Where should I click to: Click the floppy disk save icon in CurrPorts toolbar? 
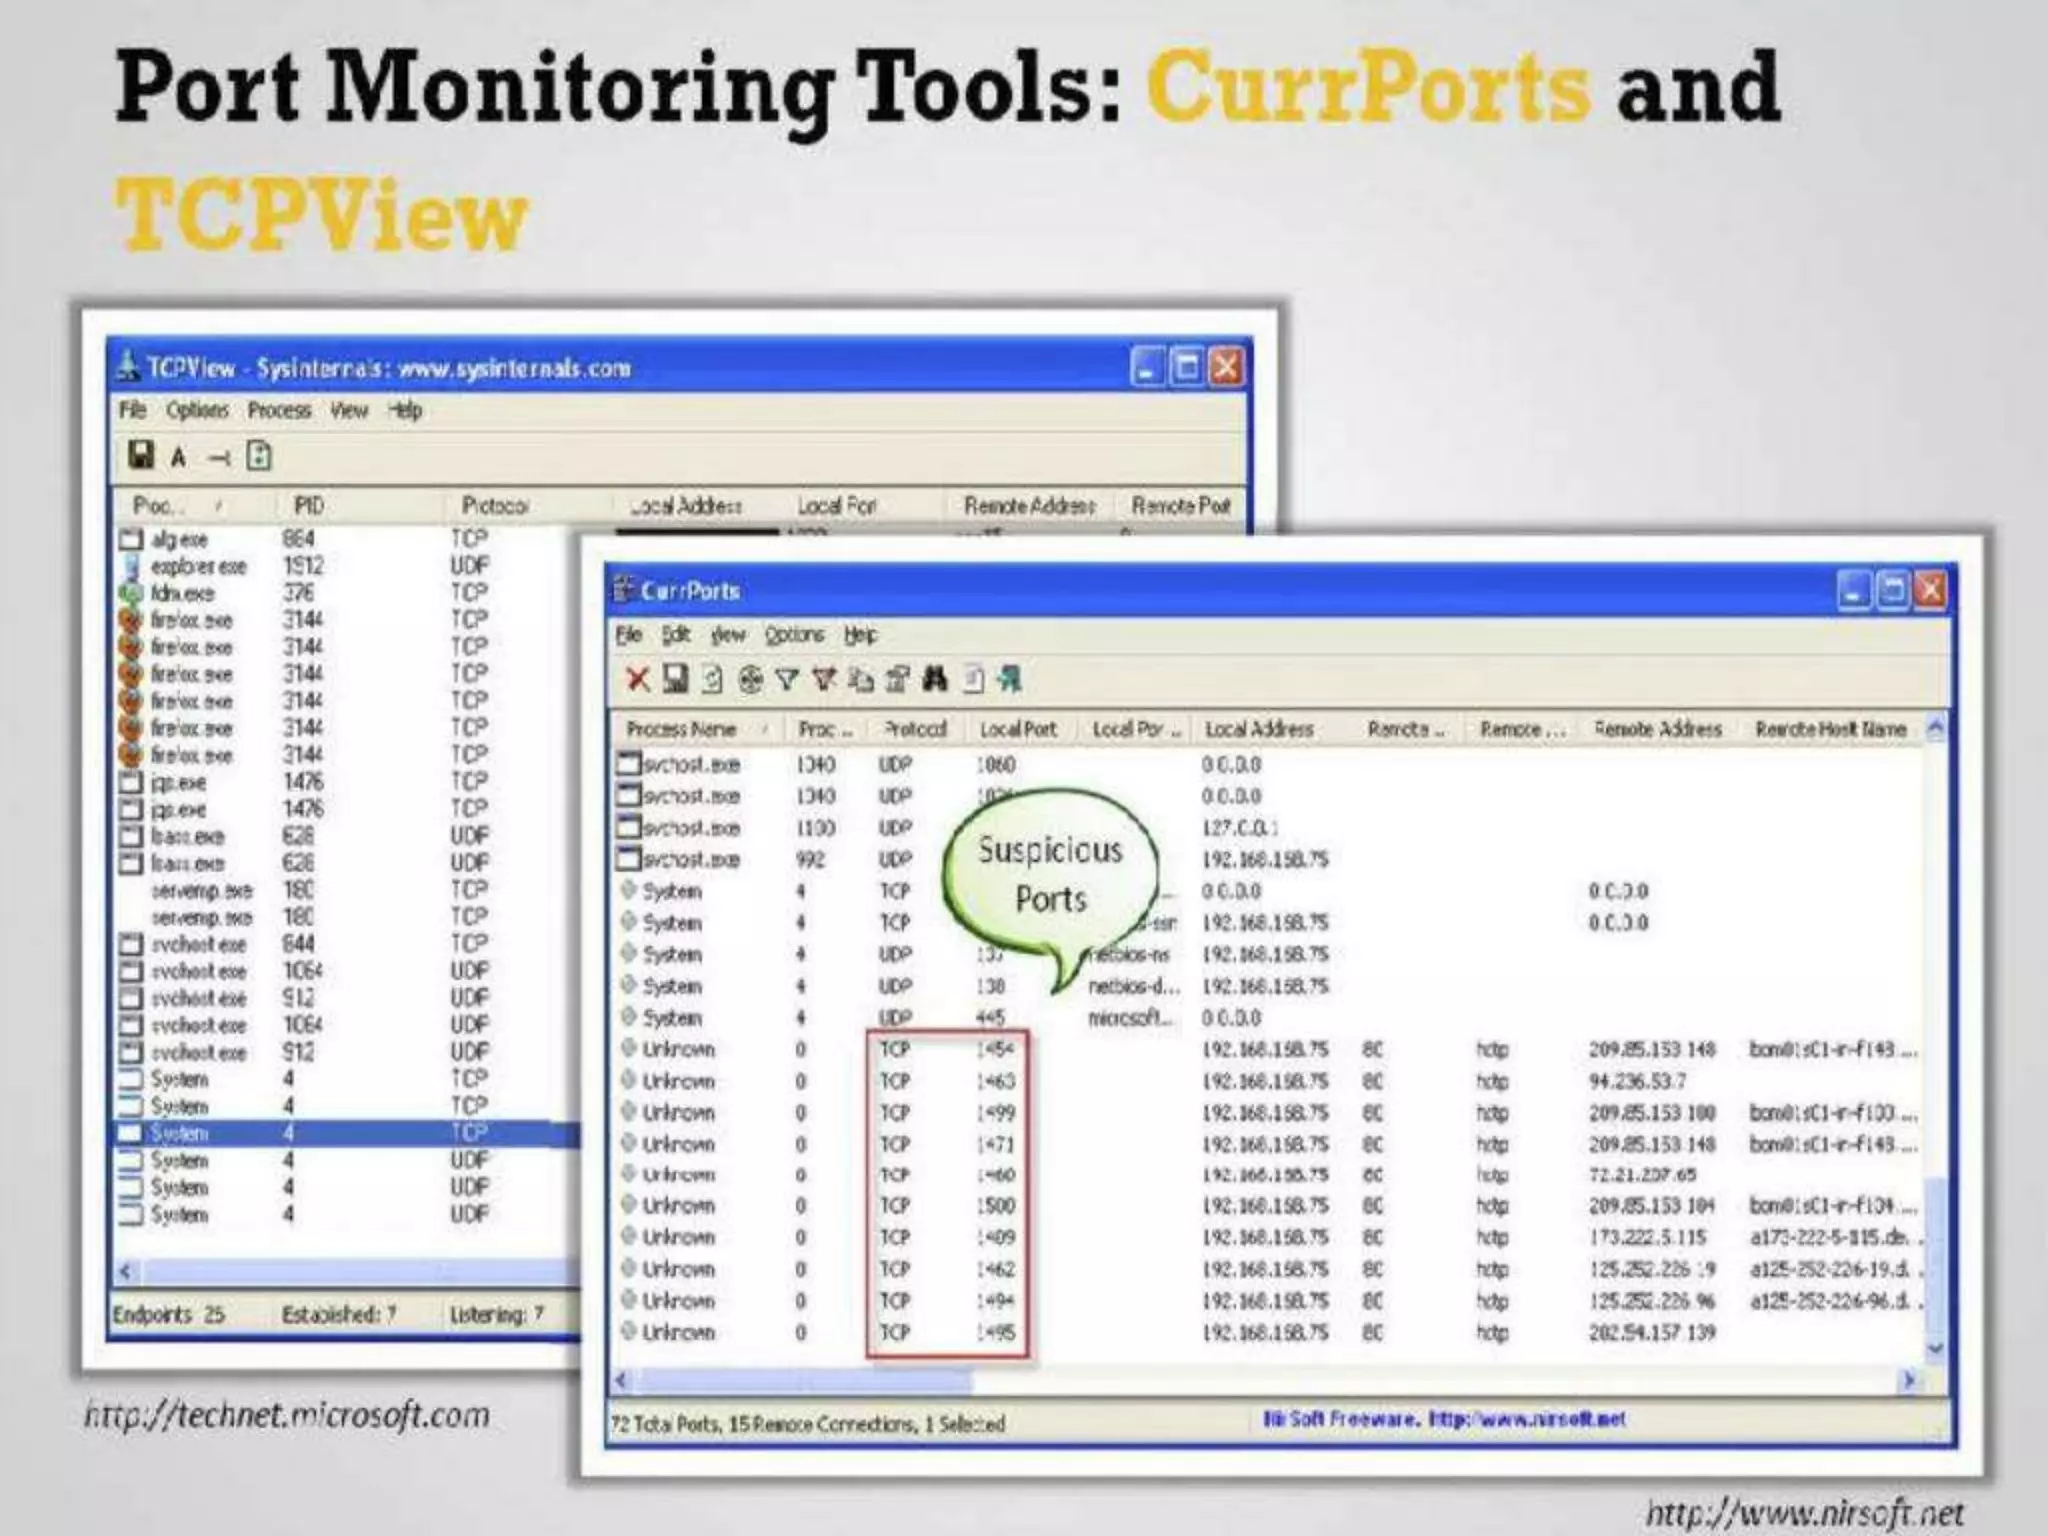tap(675, 679)
